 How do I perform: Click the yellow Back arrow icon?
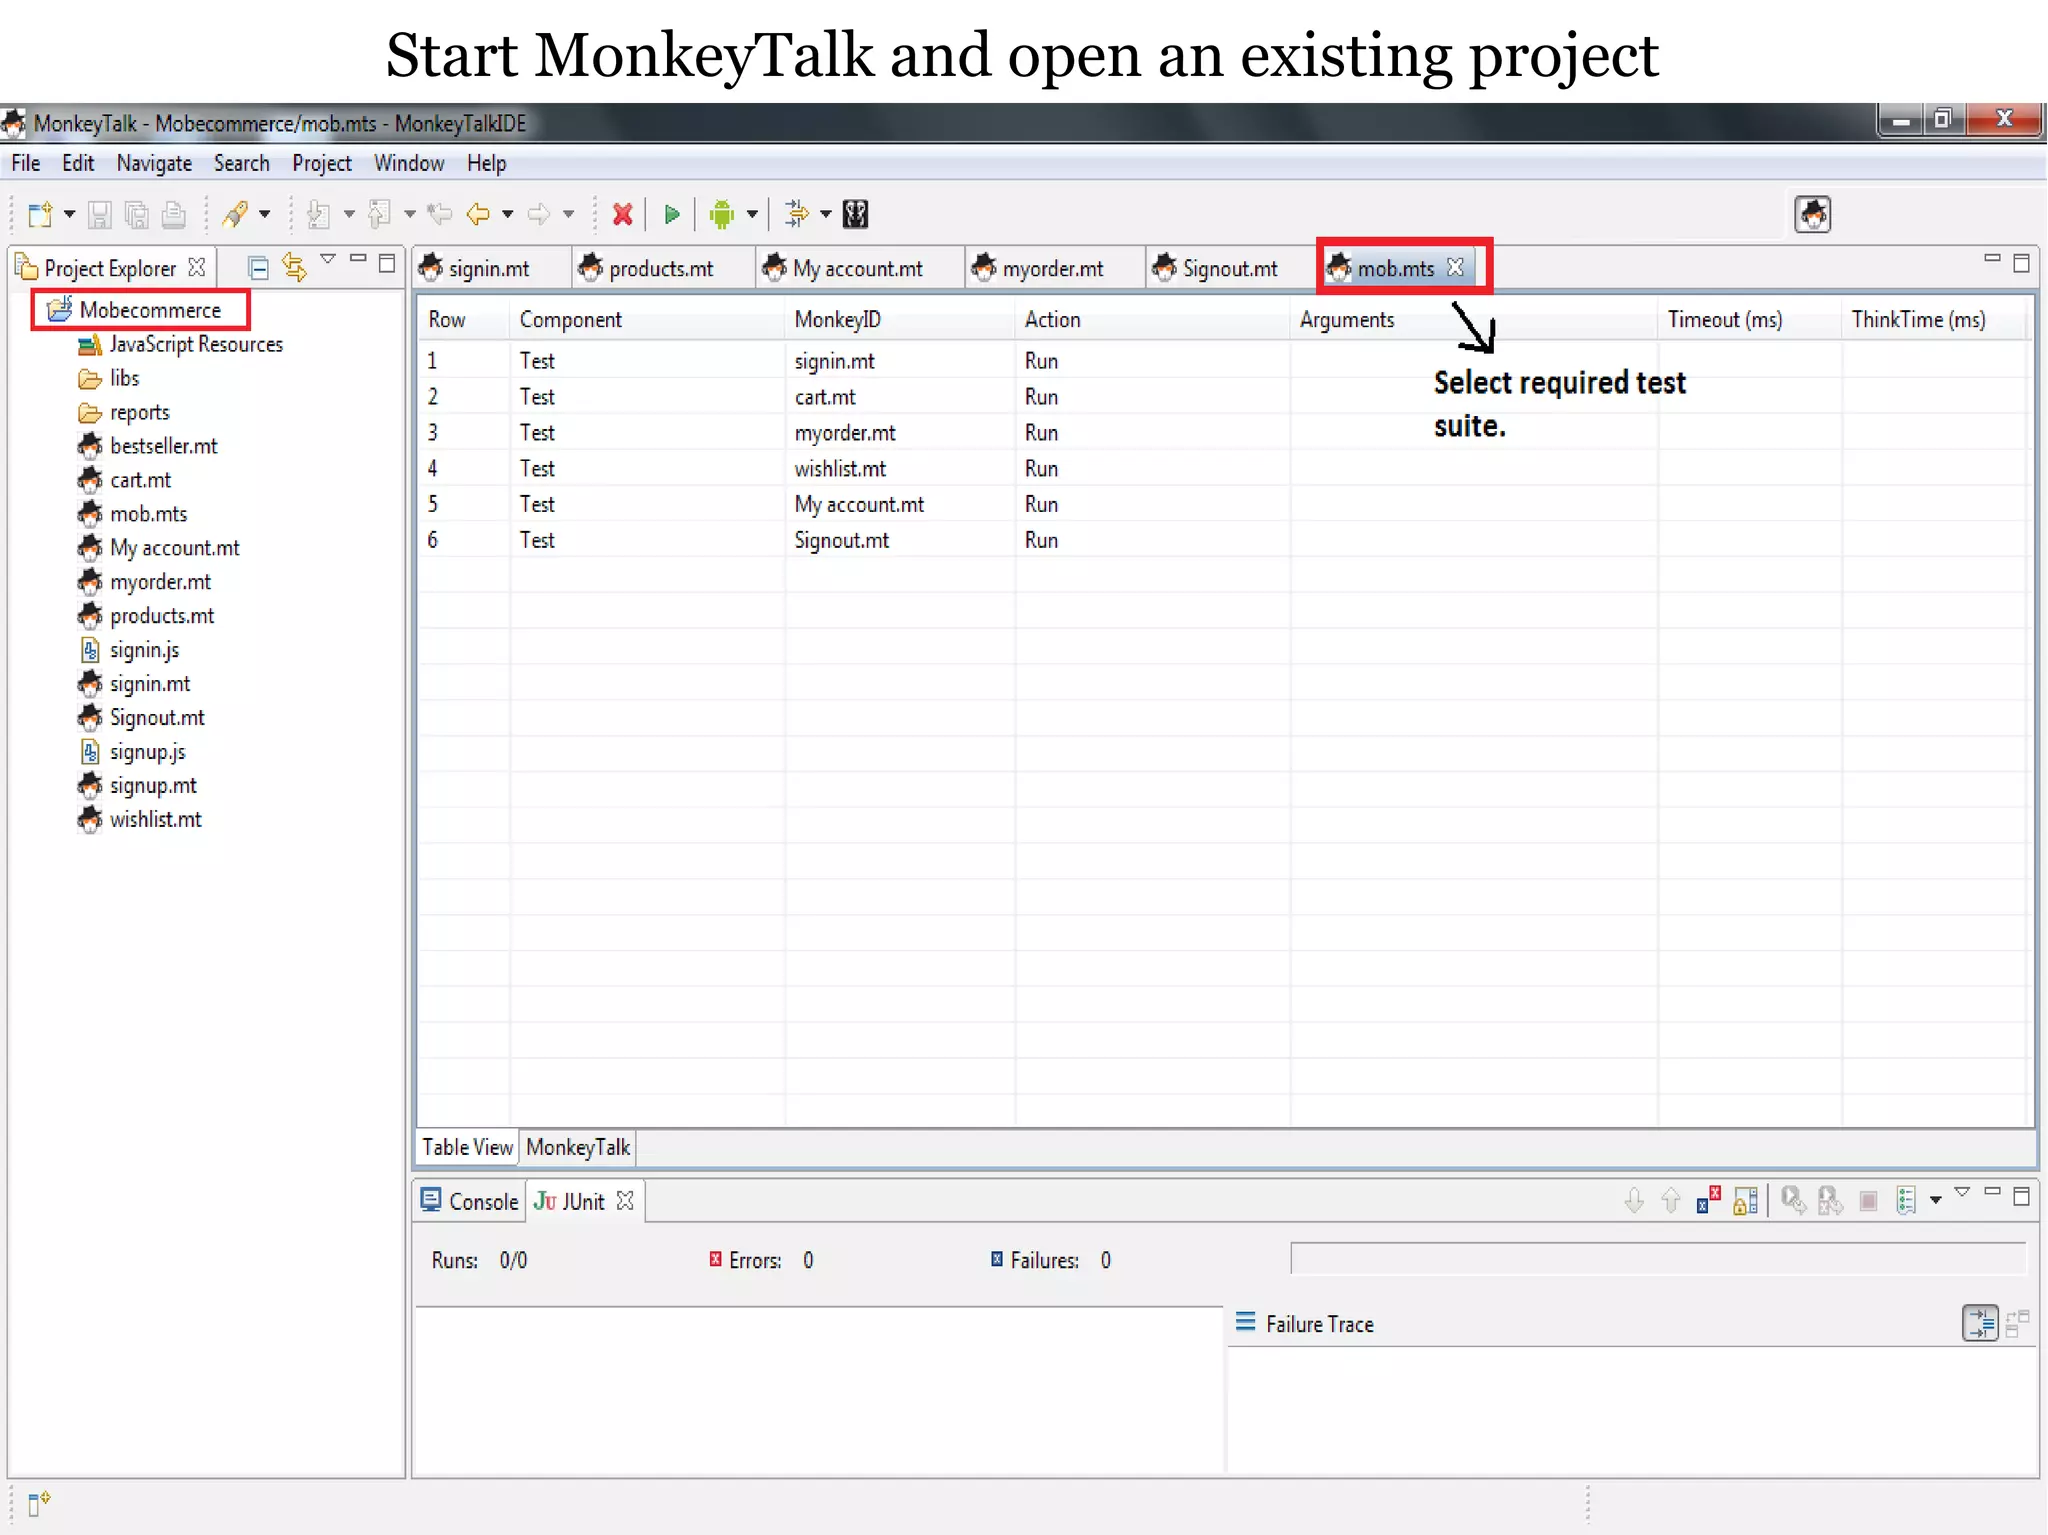click(x=478, y=214)
